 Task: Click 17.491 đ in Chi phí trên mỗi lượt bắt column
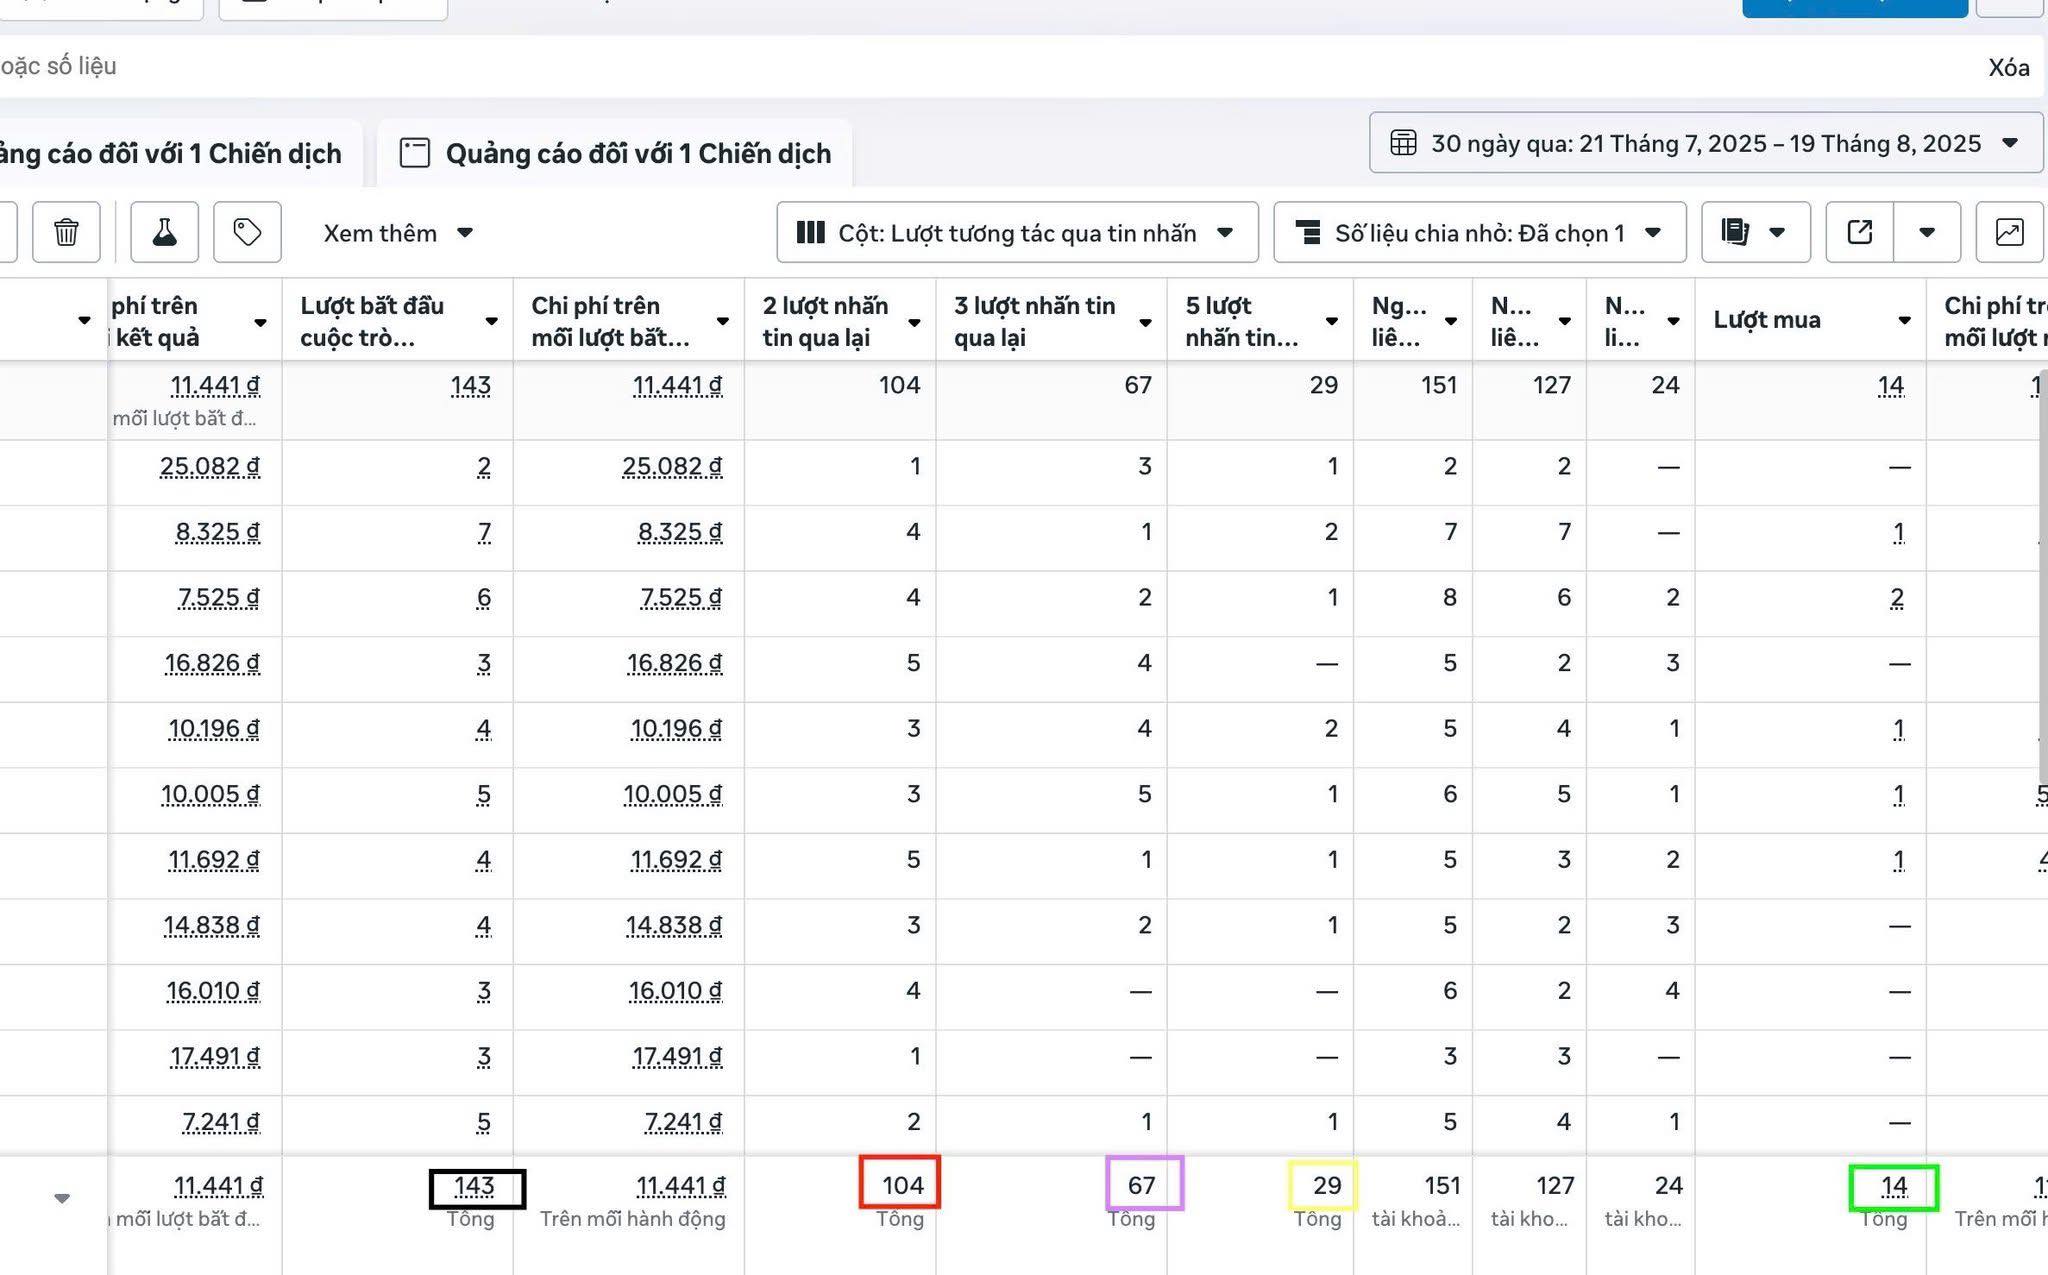point(677,1056)
